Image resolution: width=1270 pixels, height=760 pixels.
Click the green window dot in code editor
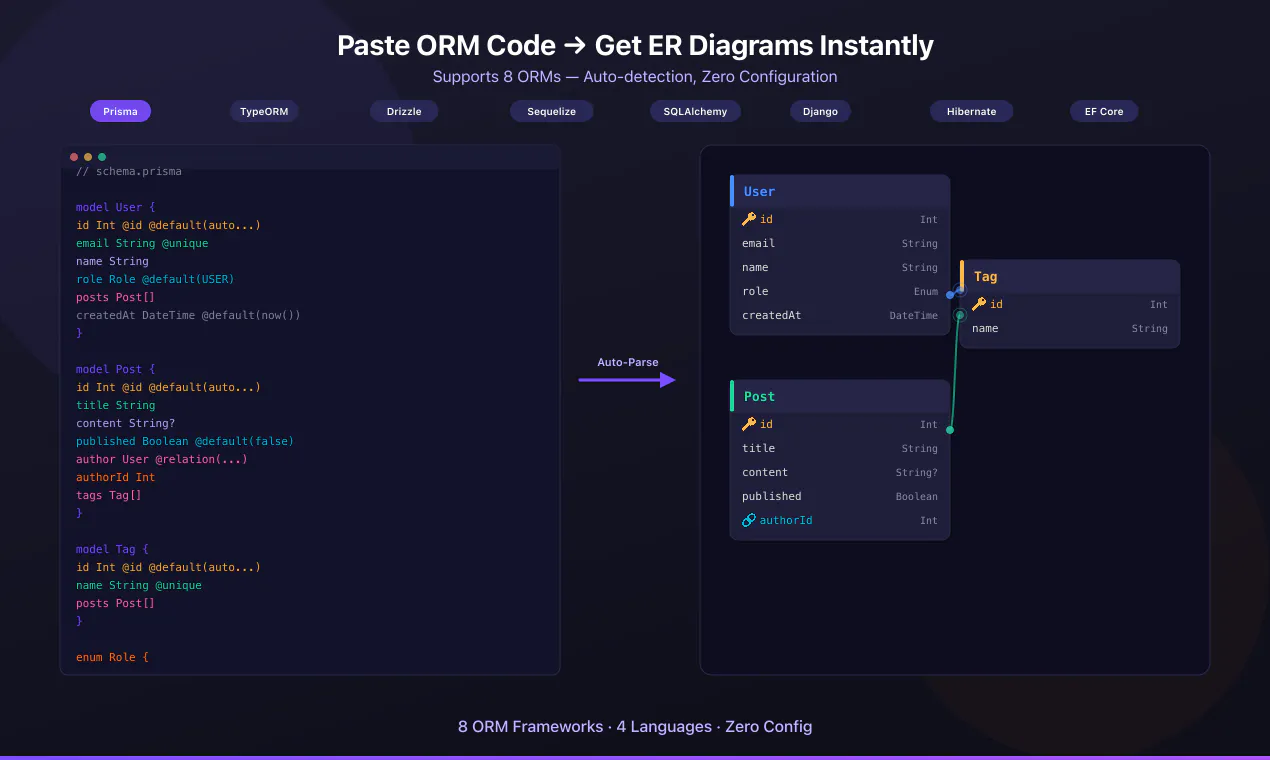click(x=102, y=157)
